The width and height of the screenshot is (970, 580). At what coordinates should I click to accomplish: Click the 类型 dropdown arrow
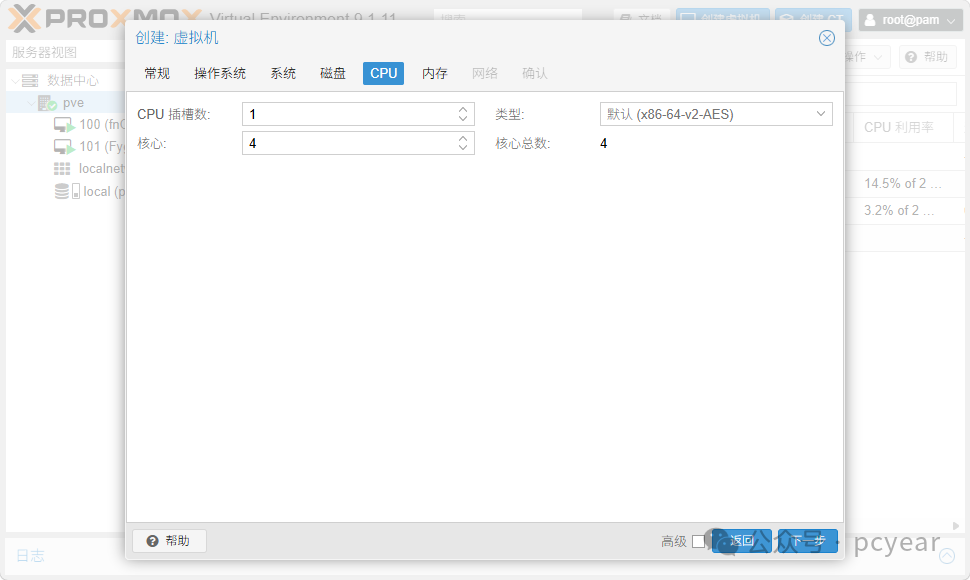point(820,114)
